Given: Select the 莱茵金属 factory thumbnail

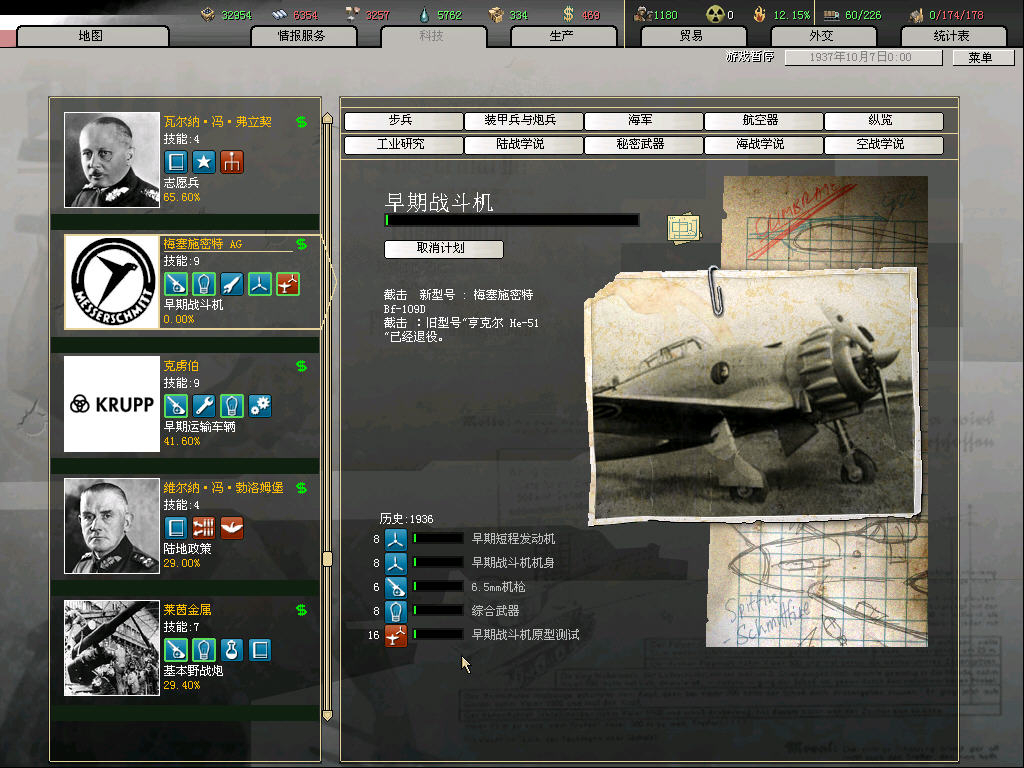Looking at the screenshot, I should [112, 648].
